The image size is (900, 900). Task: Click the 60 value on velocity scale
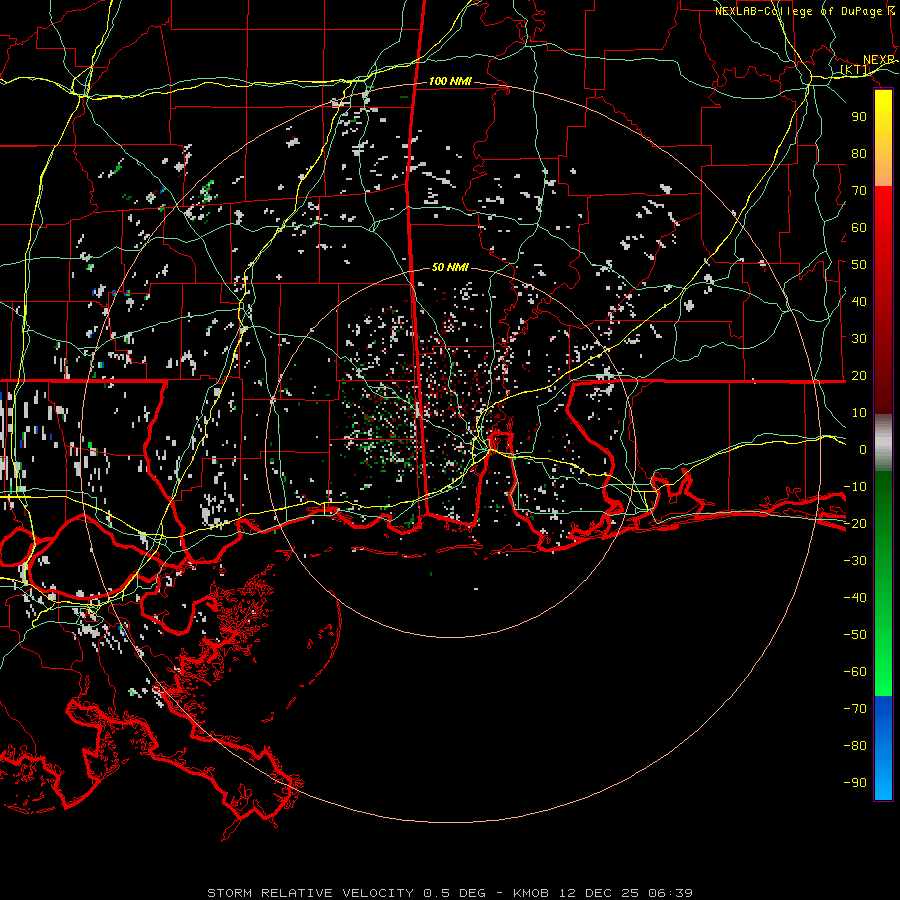[859, 228]
